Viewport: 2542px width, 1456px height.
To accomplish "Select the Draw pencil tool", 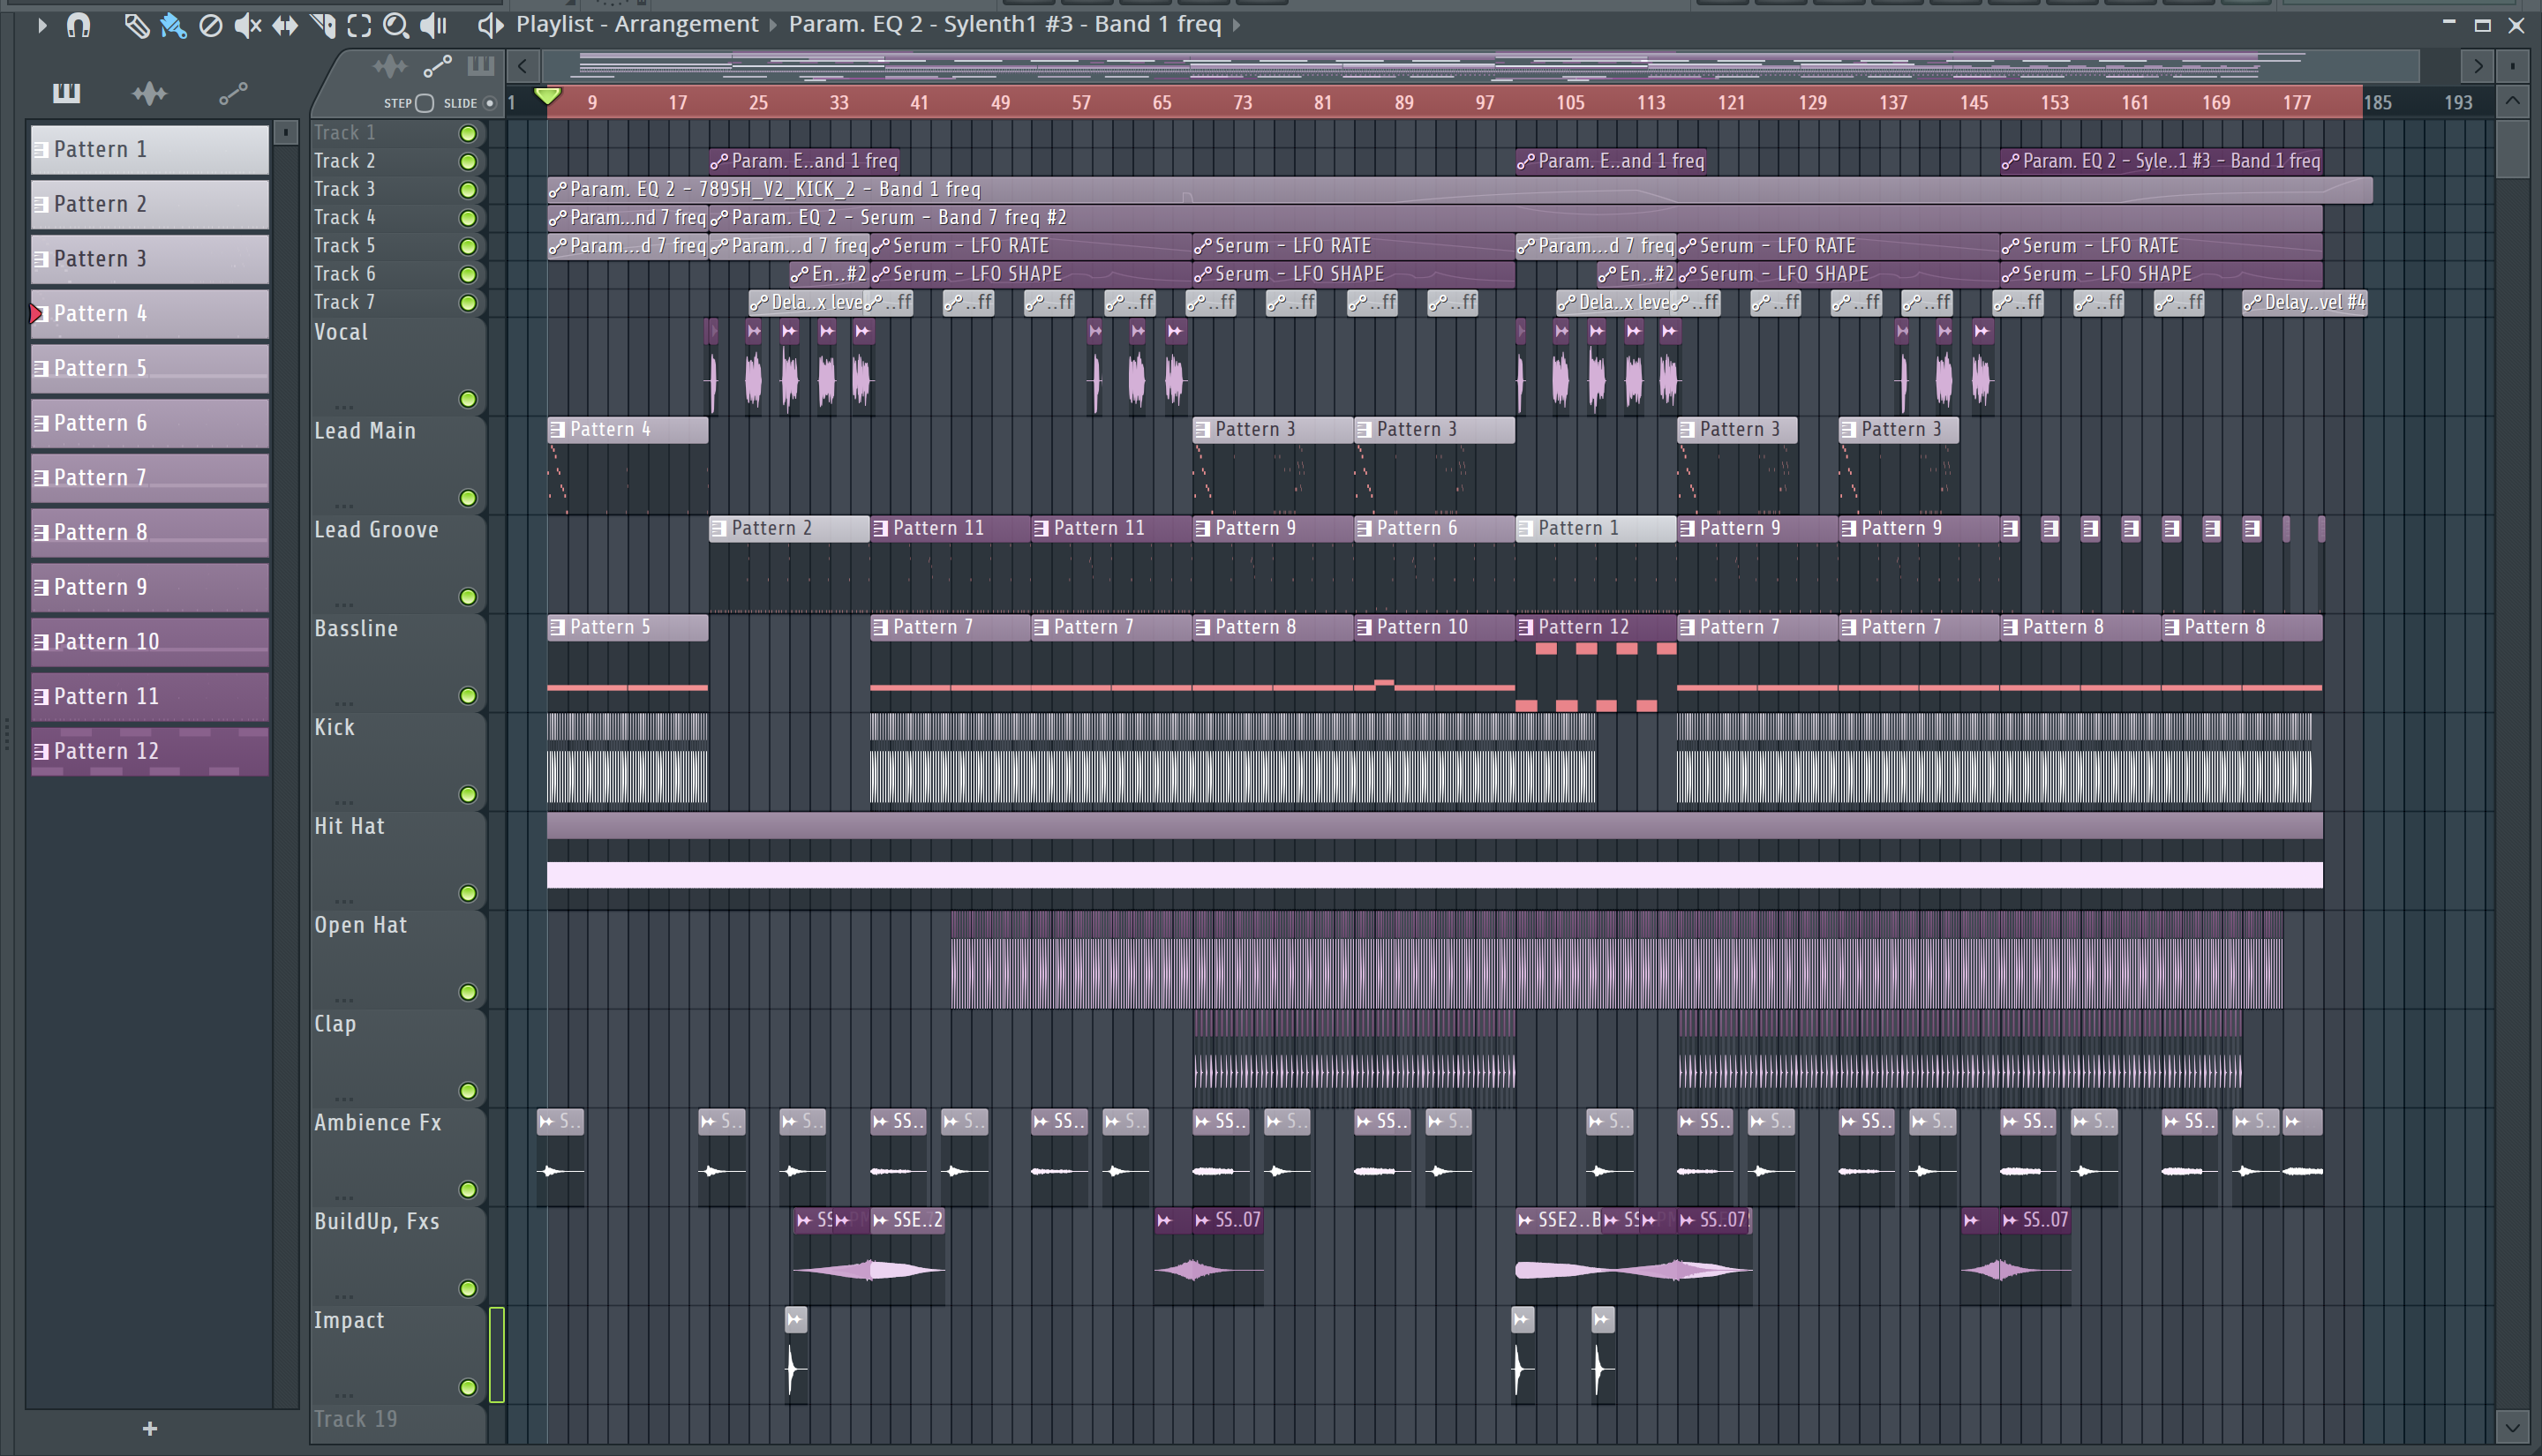I will click(x=136, y=25).
